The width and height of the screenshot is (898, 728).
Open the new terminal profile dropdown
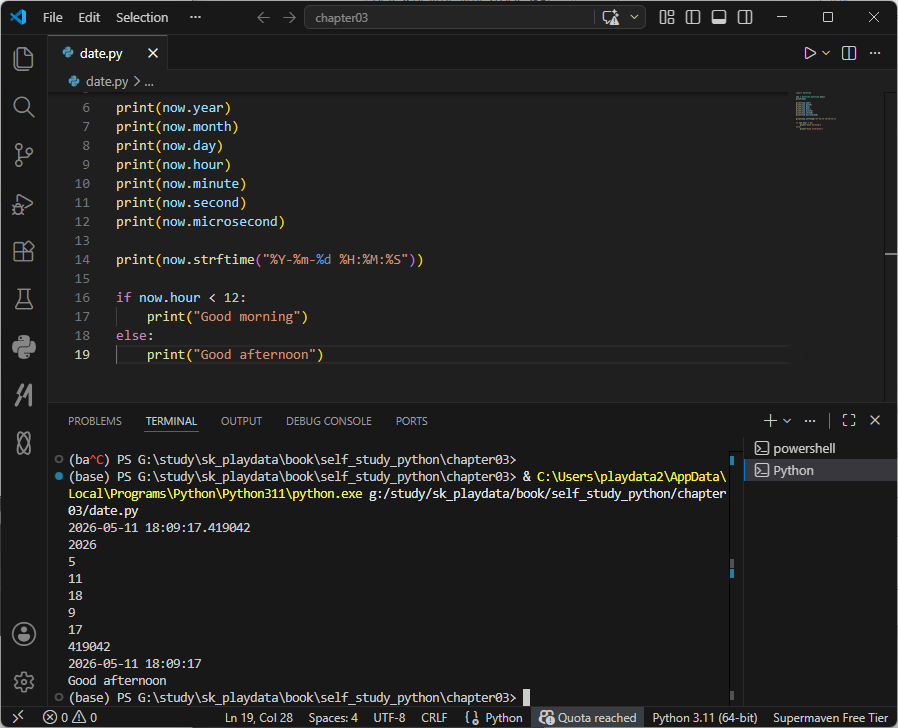point(787,420)
